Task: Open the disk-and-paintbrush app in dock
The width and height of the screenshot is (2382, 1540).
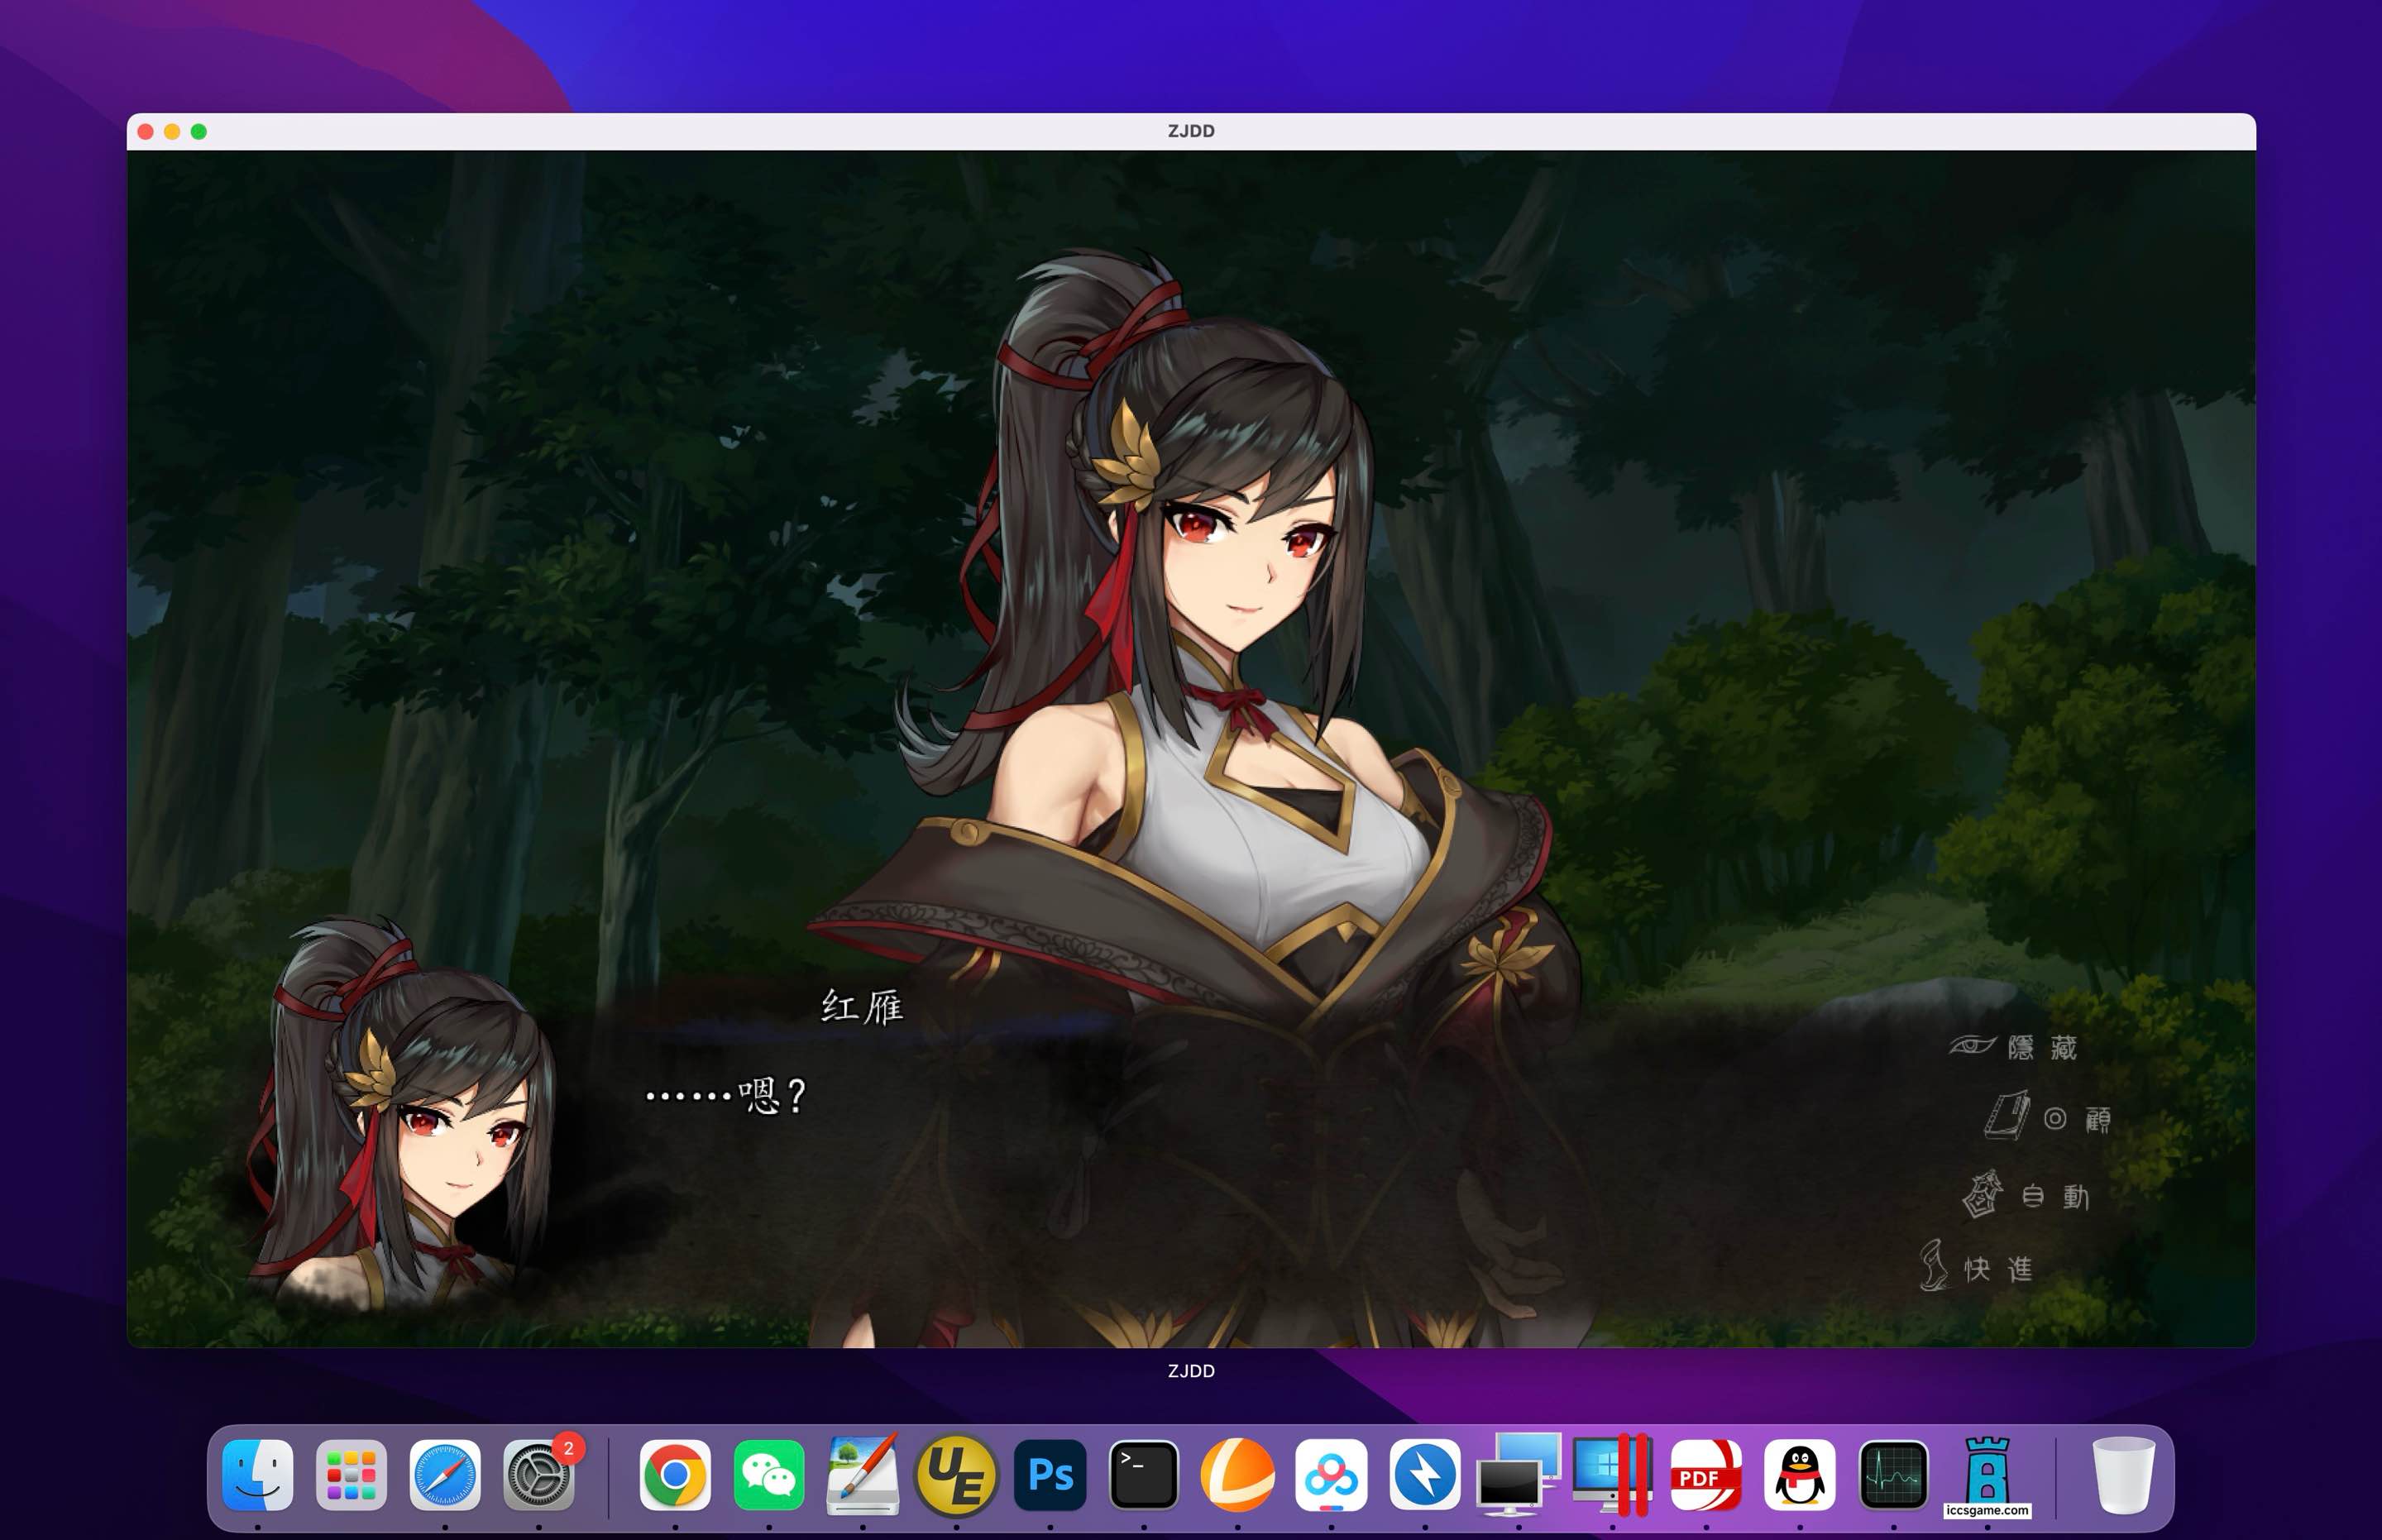Action: point(863,1474)
